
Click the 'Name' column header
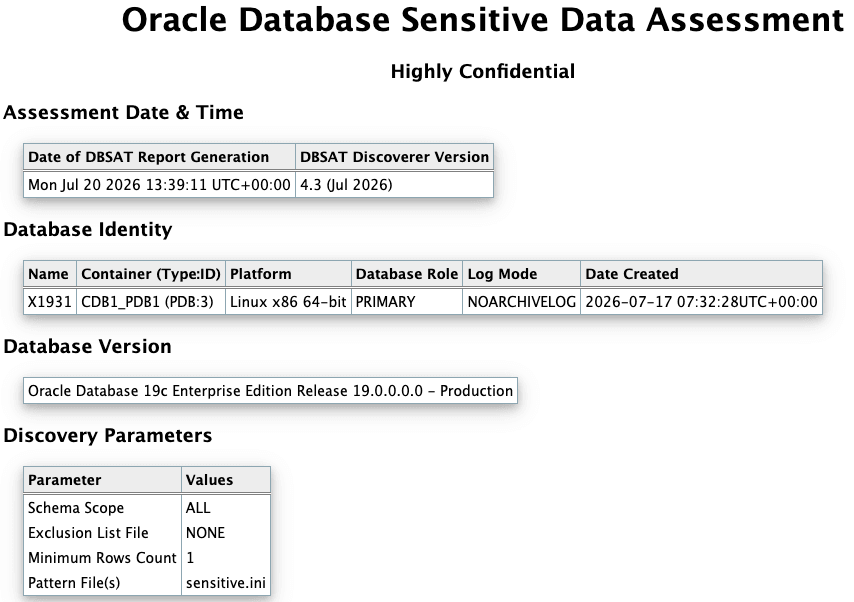tap(50, 274)
